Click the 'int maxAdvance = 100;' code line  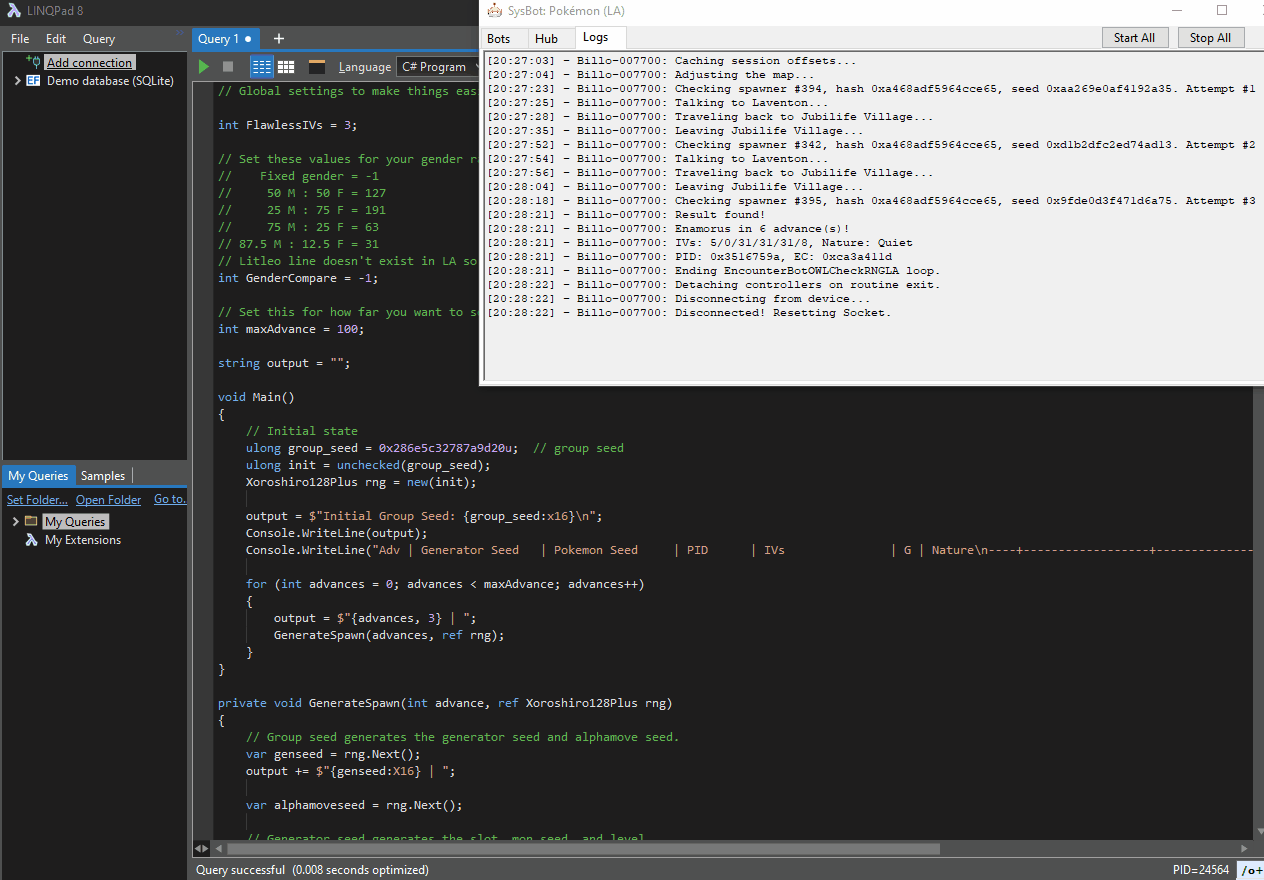pos(291,329)
